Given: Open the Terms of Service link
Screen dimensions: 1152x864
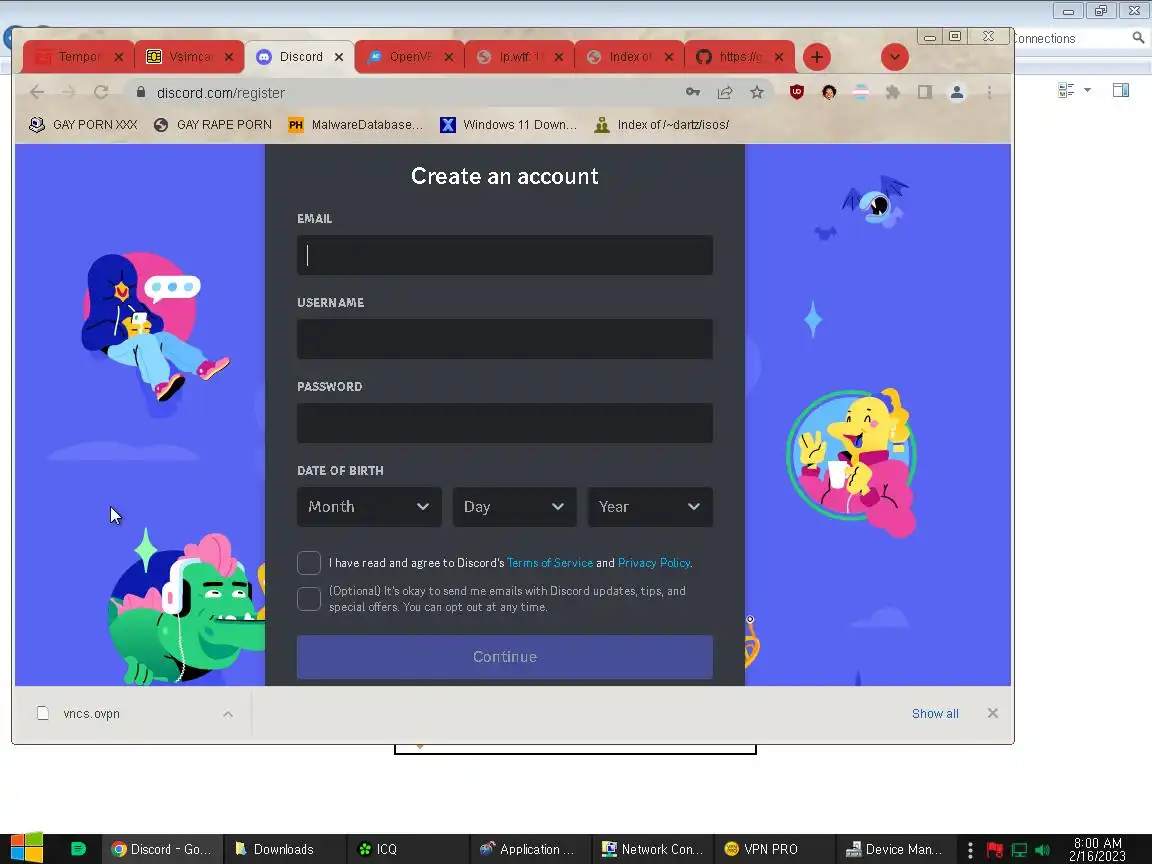Looking at the screenshot, I should tap(550, 563).
